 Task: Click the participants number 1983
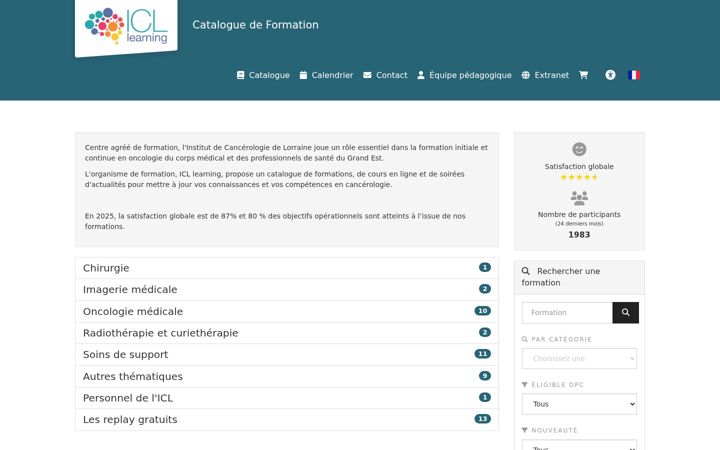pos(579,235)
